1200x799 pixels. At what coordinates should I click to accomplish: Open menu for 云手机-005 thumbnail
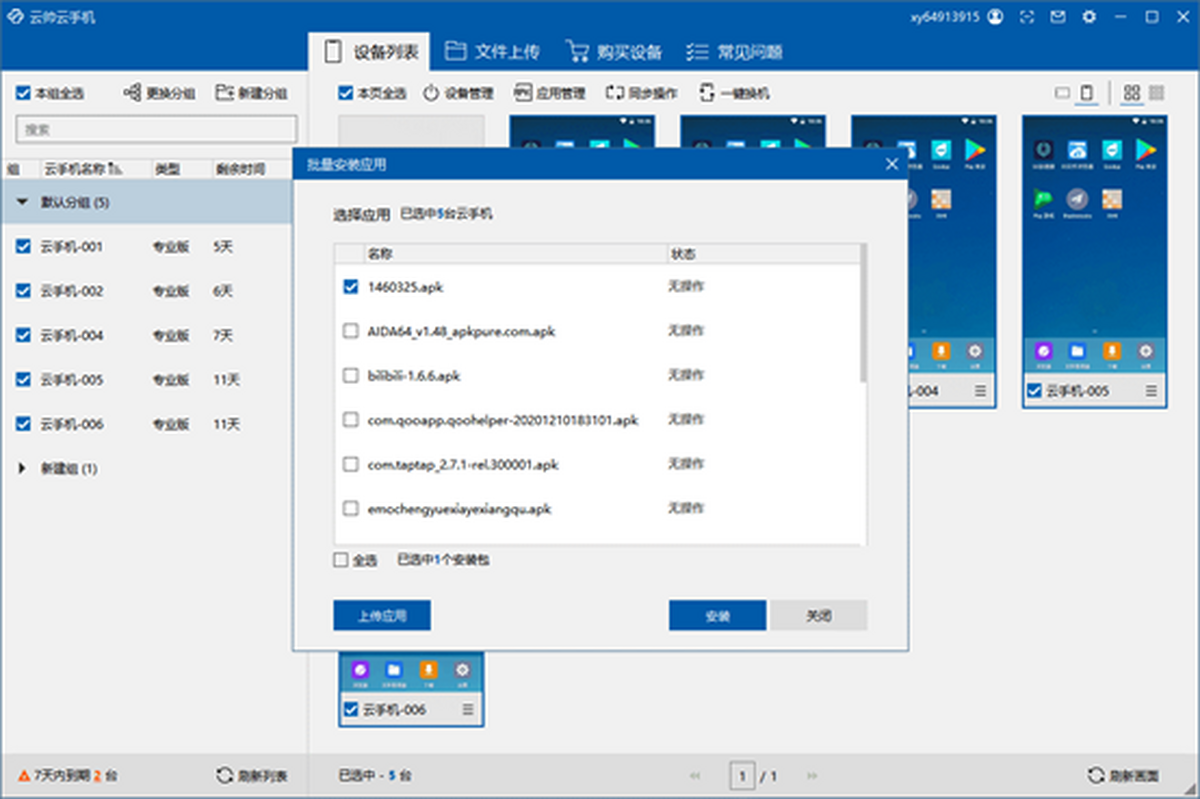pos(1151,391)
